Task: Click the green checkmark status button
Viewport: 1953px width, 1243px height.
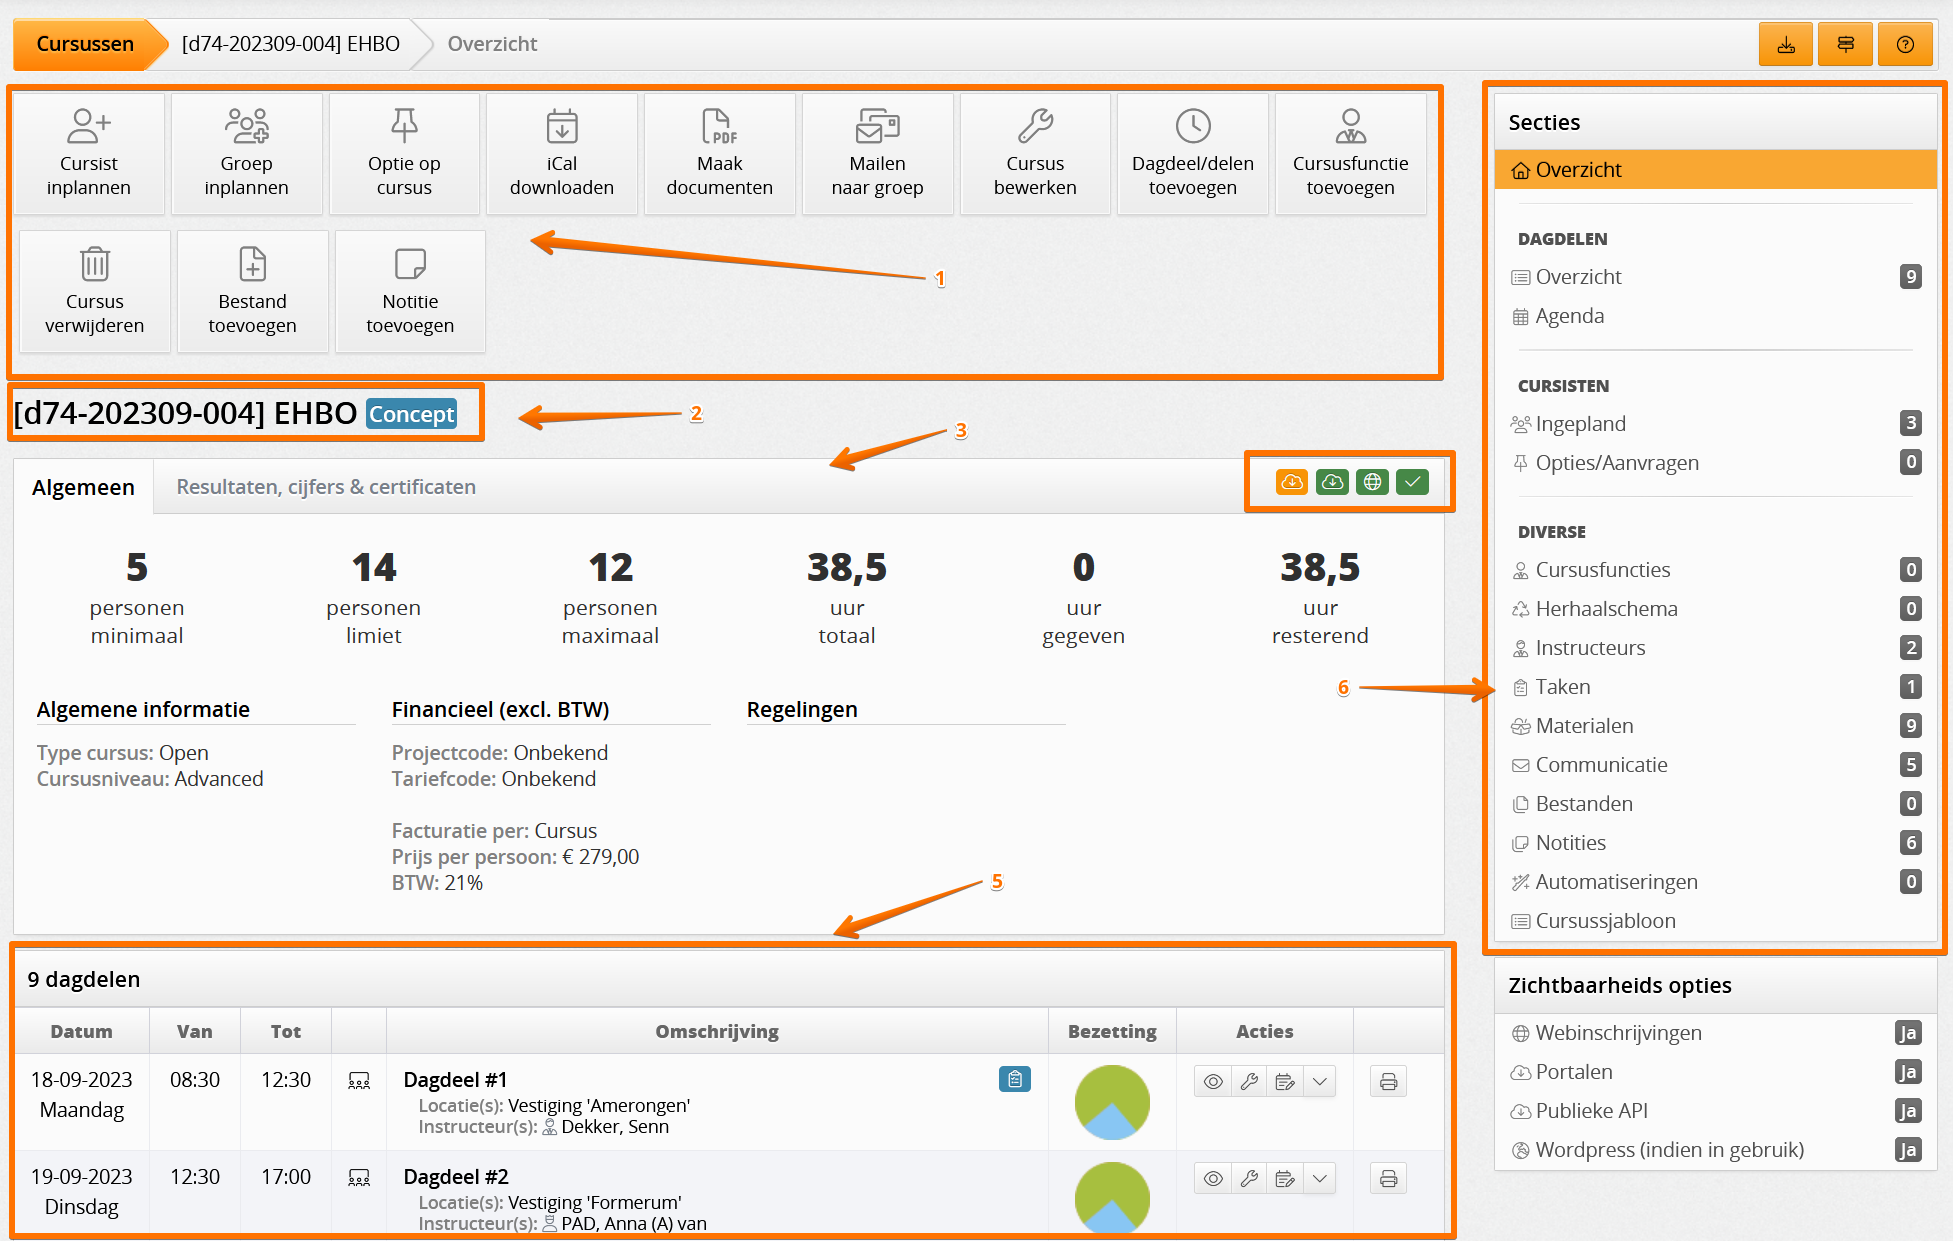Action: (1412, 482)
